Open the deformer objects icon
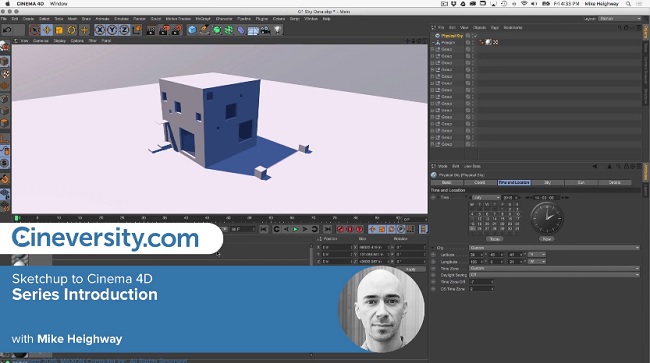650x363 pixels. (241, 30)
